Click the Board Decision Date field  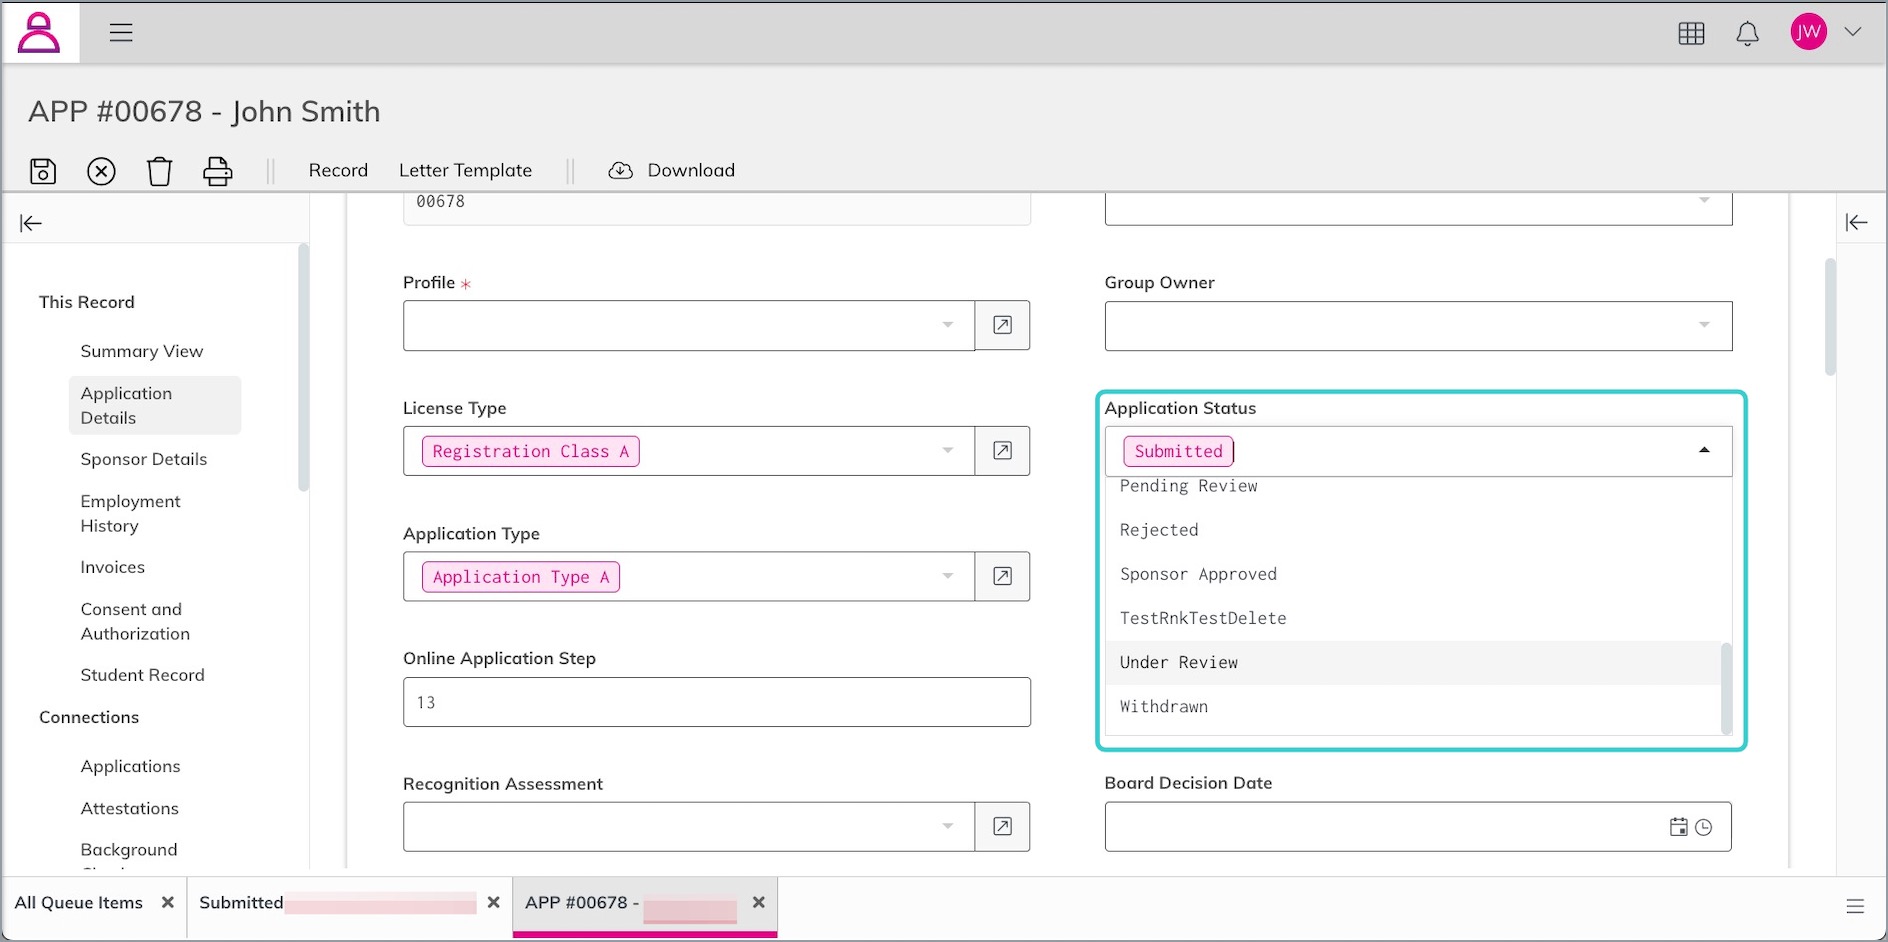pos(1418,827)
